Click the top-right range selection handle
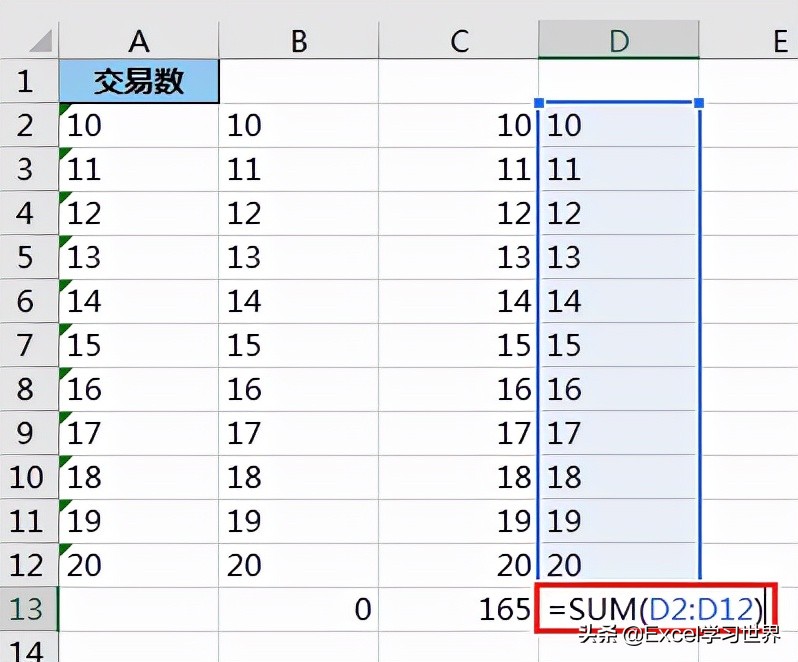This screenshot has width=798, height=662. (x=699, y=103)
